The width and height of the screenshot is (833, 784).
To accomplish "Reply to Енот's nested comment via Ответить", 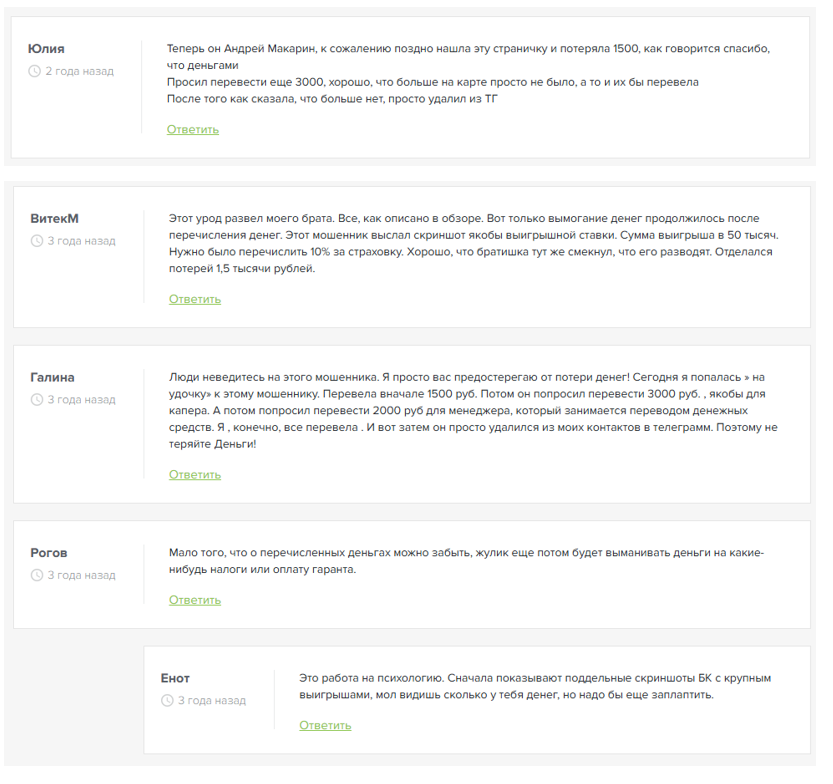I will pyautogui.click(x=325, y=726).
